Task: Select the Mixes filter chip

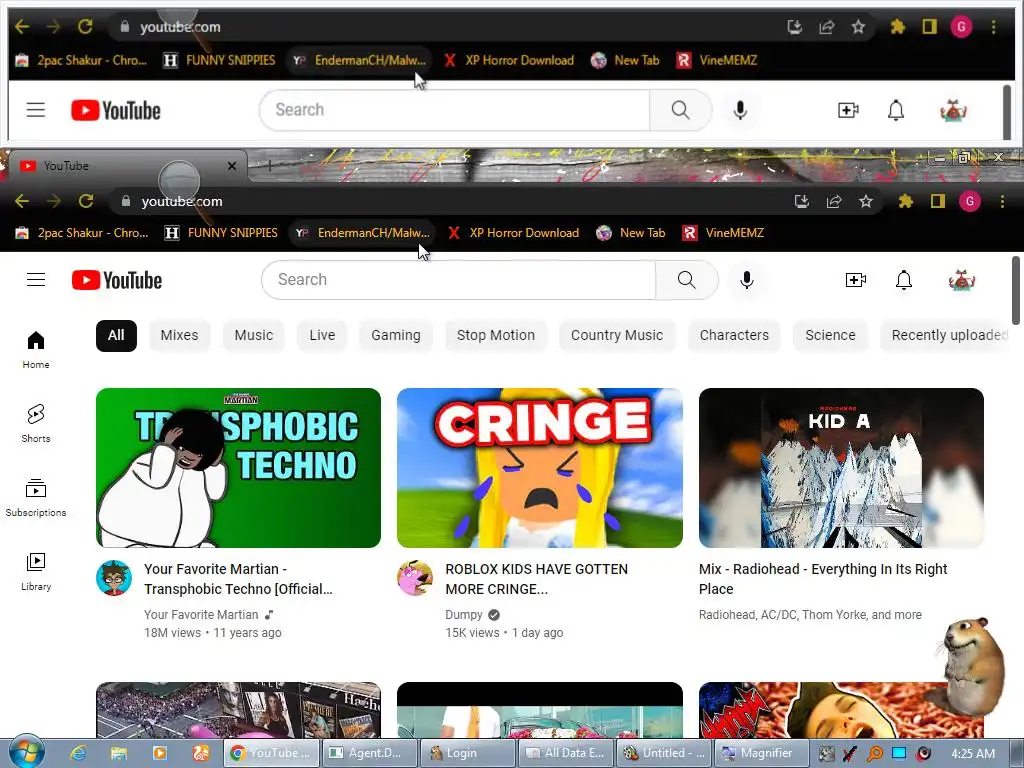Action: [180, 336]
